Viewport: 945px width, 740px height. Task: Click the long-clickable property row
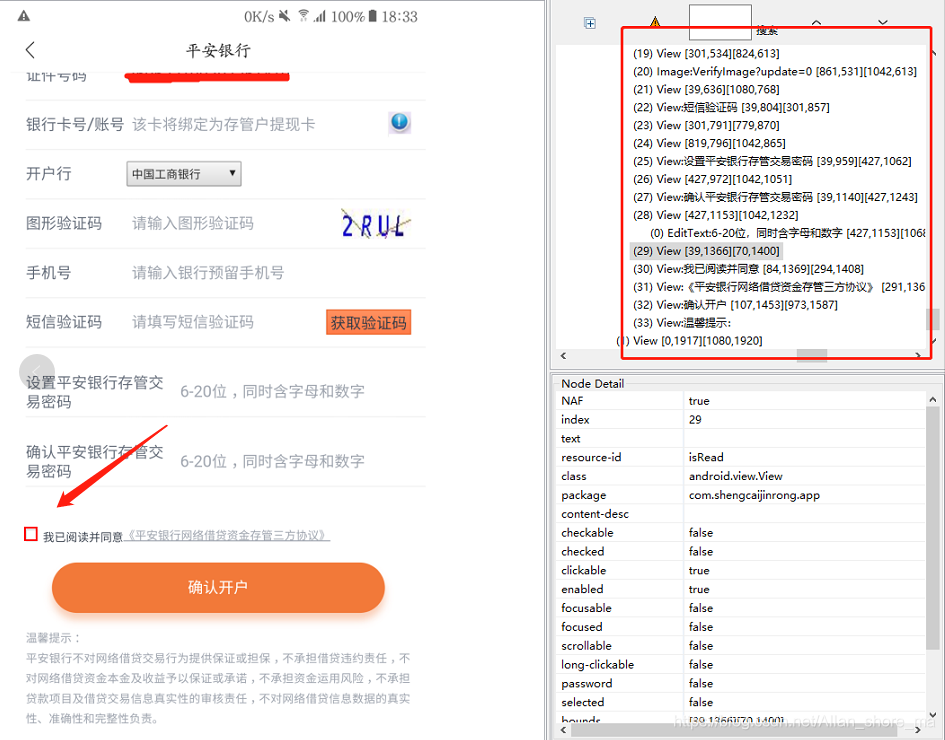(x=741, y=665)
